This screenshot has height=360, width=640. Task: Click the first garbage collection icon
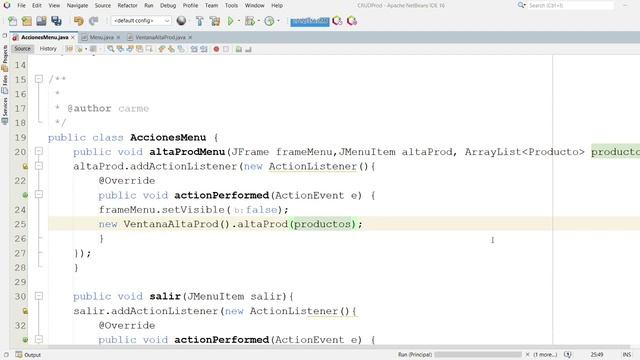coord(337,21)
